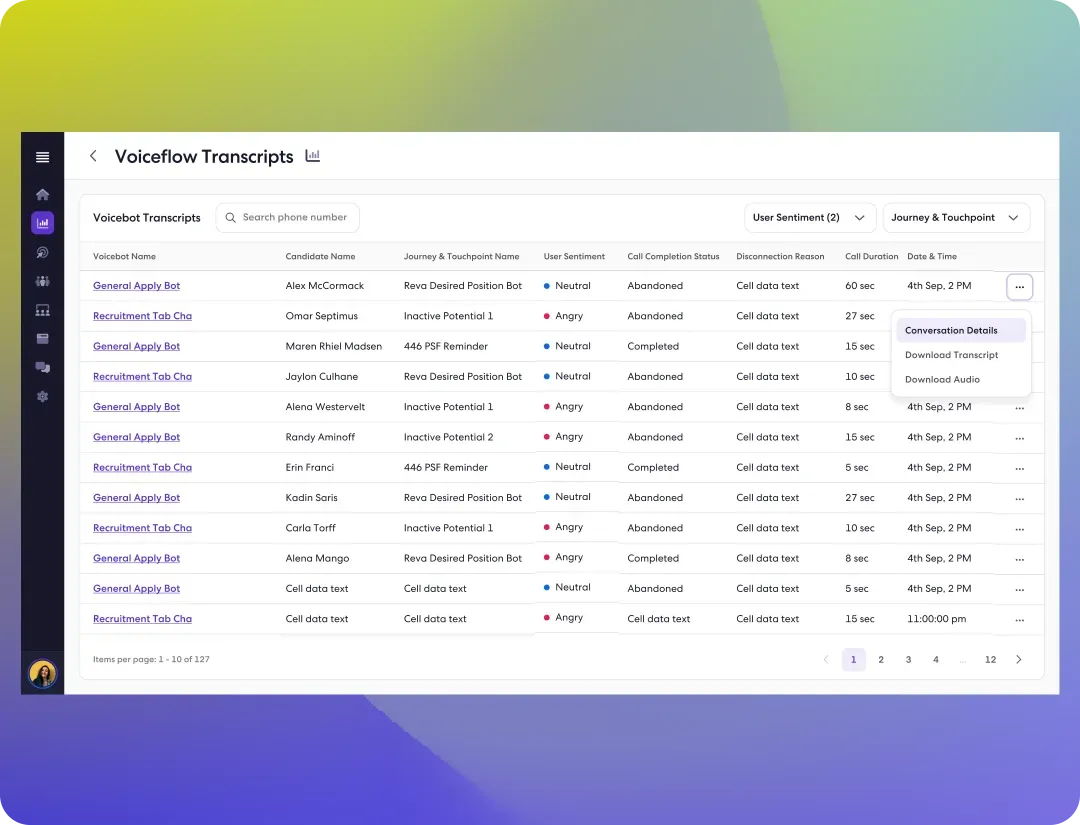The height and width of the screenshot is (825, 1080).
Task: Open the hamburger menu in the sidebar
Action: click(x=42, y=157)
